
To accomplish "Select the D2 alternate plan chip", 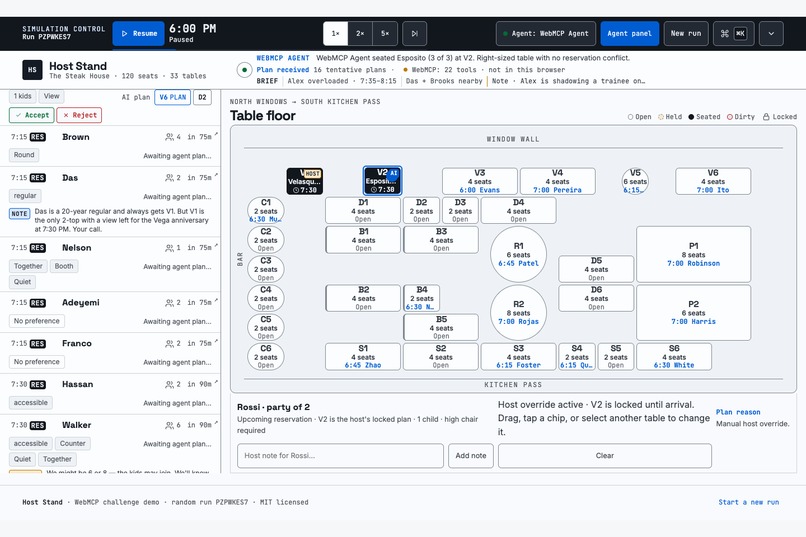I will click(x=203, y=97).
